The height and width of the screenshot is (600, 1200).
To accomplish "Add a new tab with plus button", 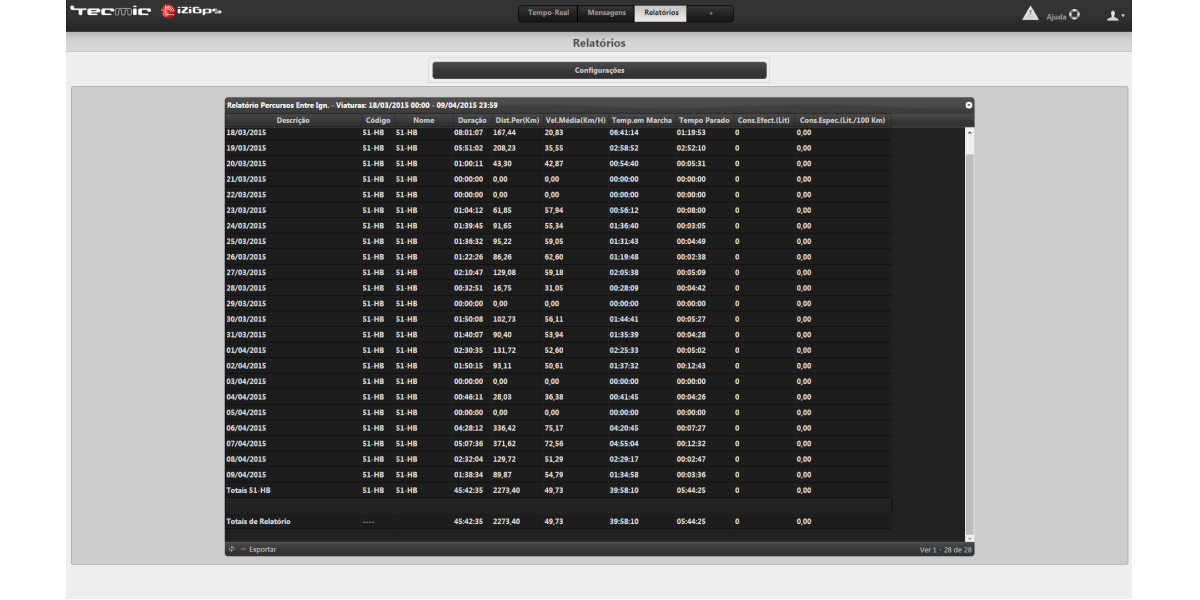I will [710, 14].
